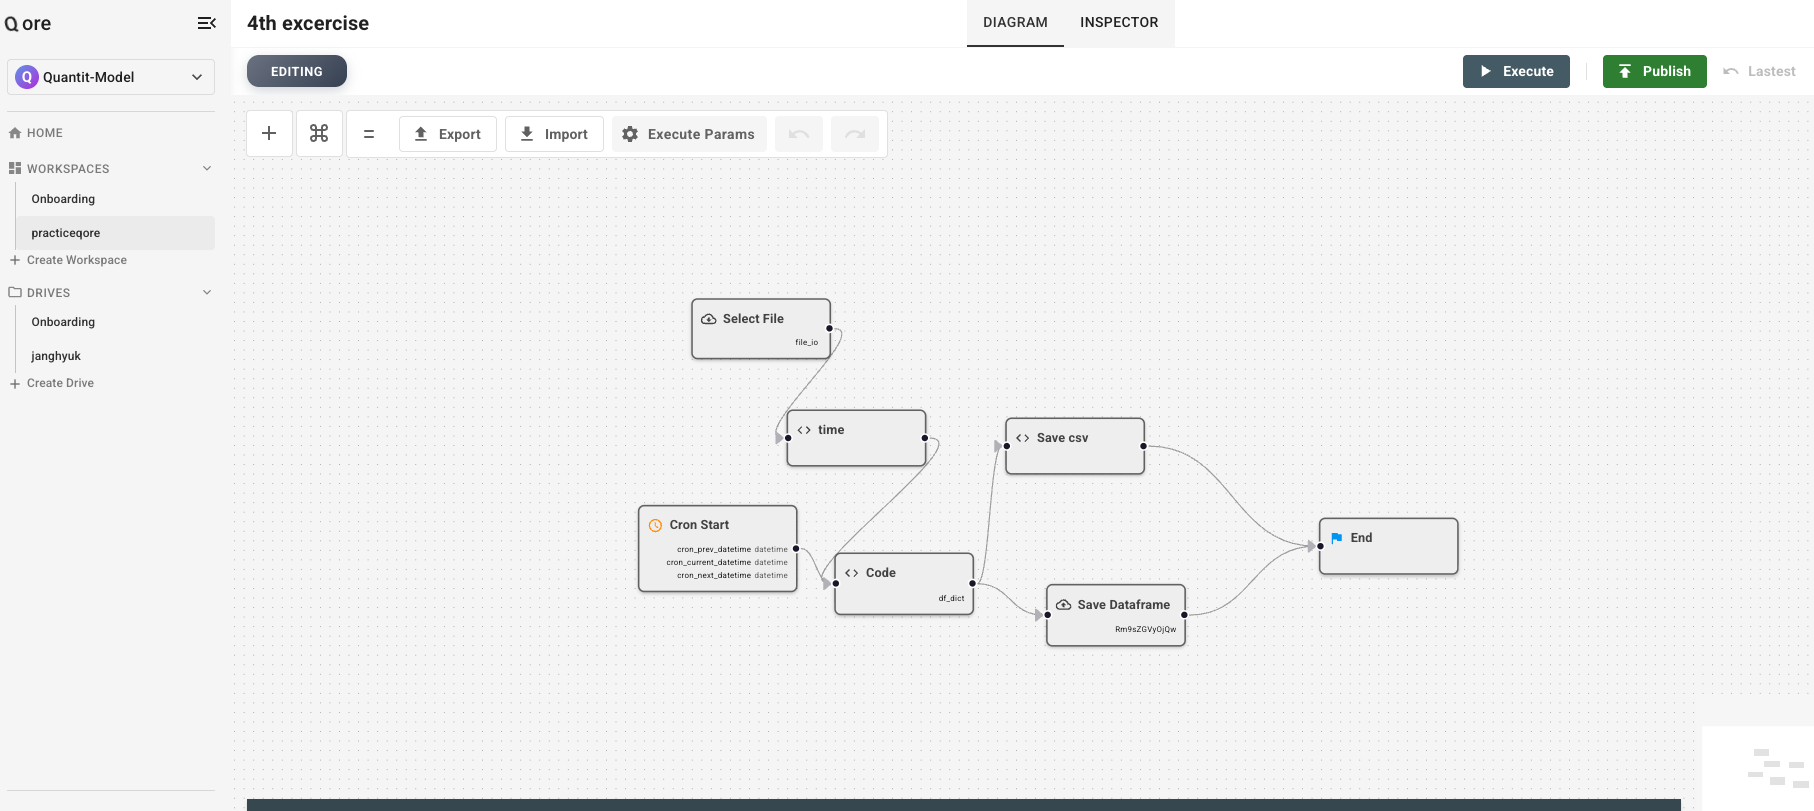The height and width of the screenshot is (811, 1814).
Task: Click the redo arrow in toolbar
Action: [855, 134]
